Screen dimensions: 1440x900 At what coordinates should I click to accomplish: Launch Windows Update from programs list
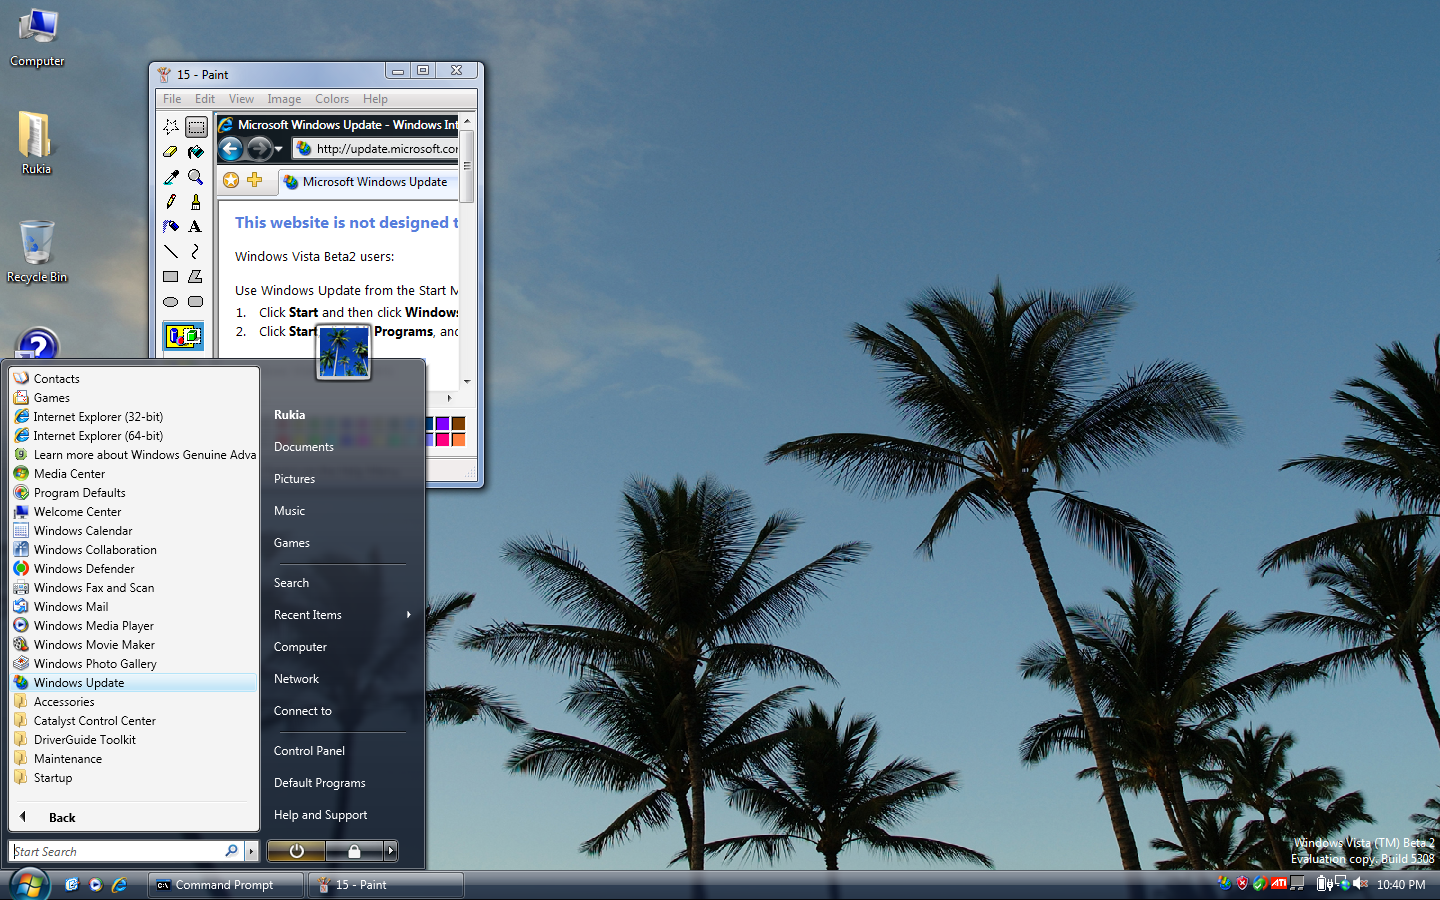coord(79,683)
